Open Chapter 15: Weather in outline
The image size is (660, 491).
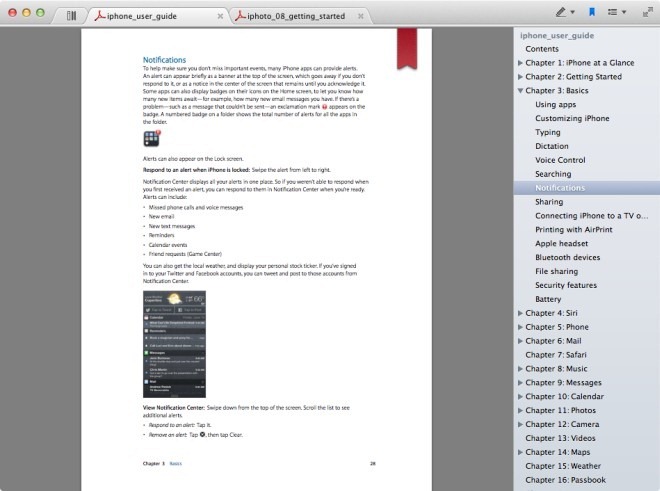[563, 466]
